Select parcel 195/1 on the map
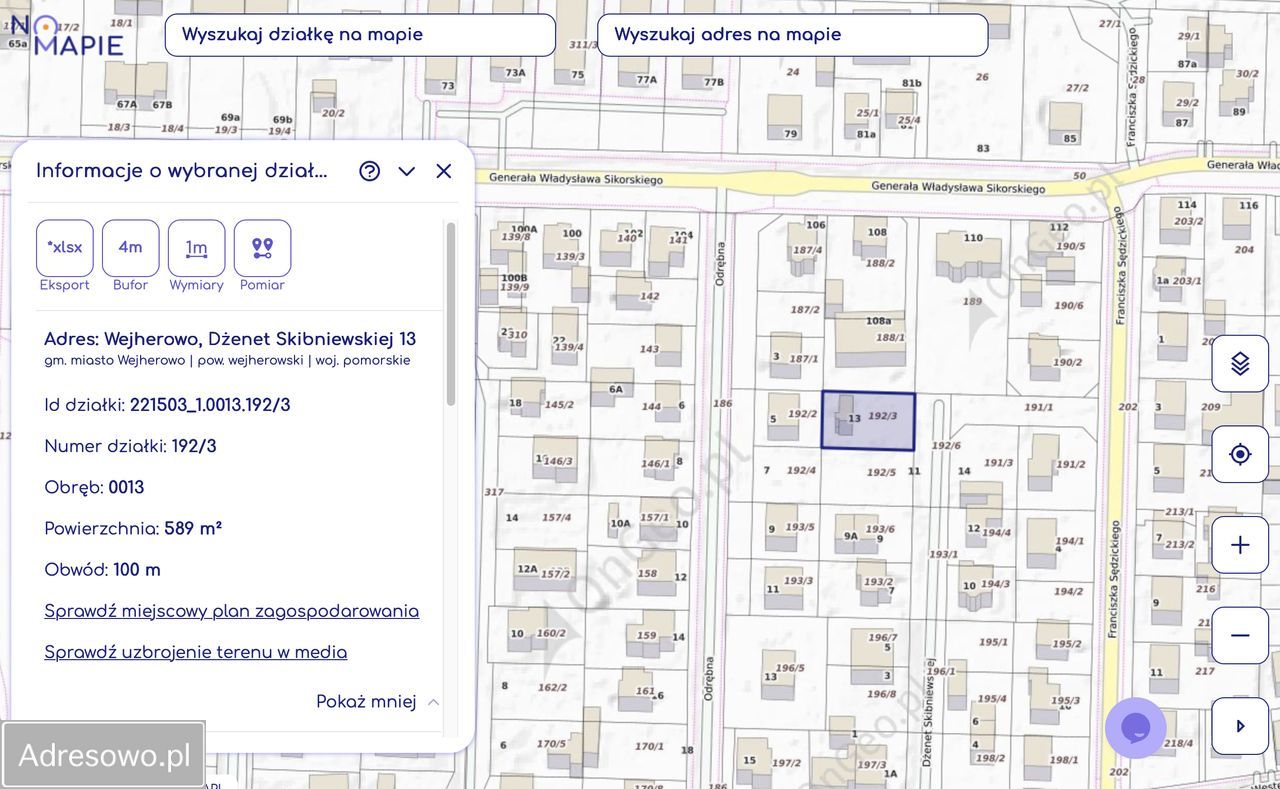 tap(993, 642)
